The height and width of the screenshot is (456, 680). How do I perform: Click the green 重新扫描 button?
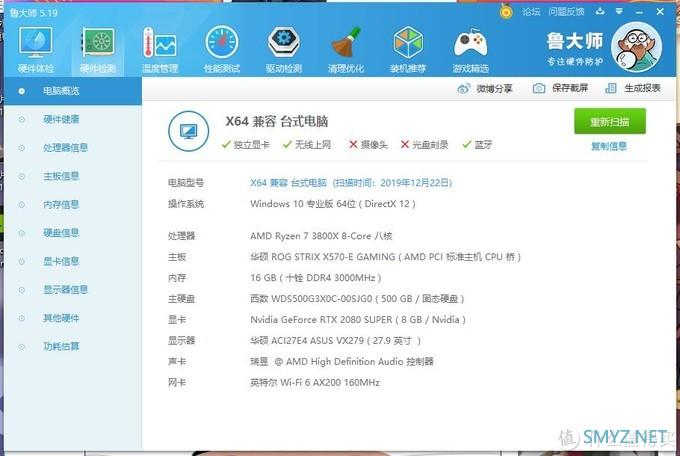coord(610,121)
